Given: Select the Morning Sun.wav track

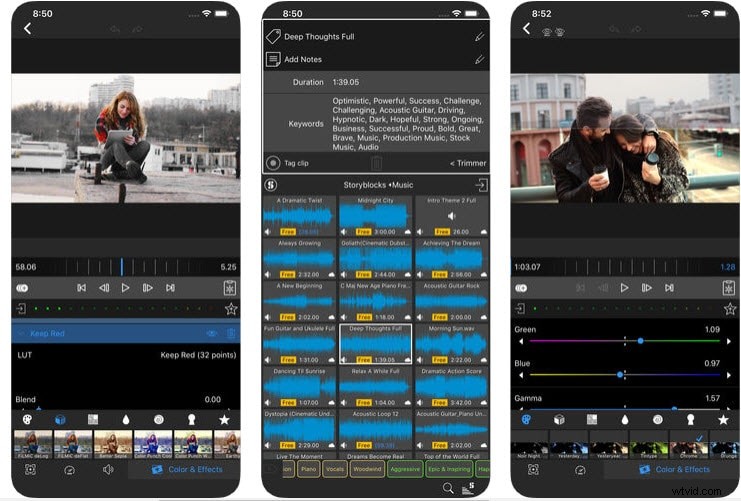Looking at the screenshot, I should point(452,344).
